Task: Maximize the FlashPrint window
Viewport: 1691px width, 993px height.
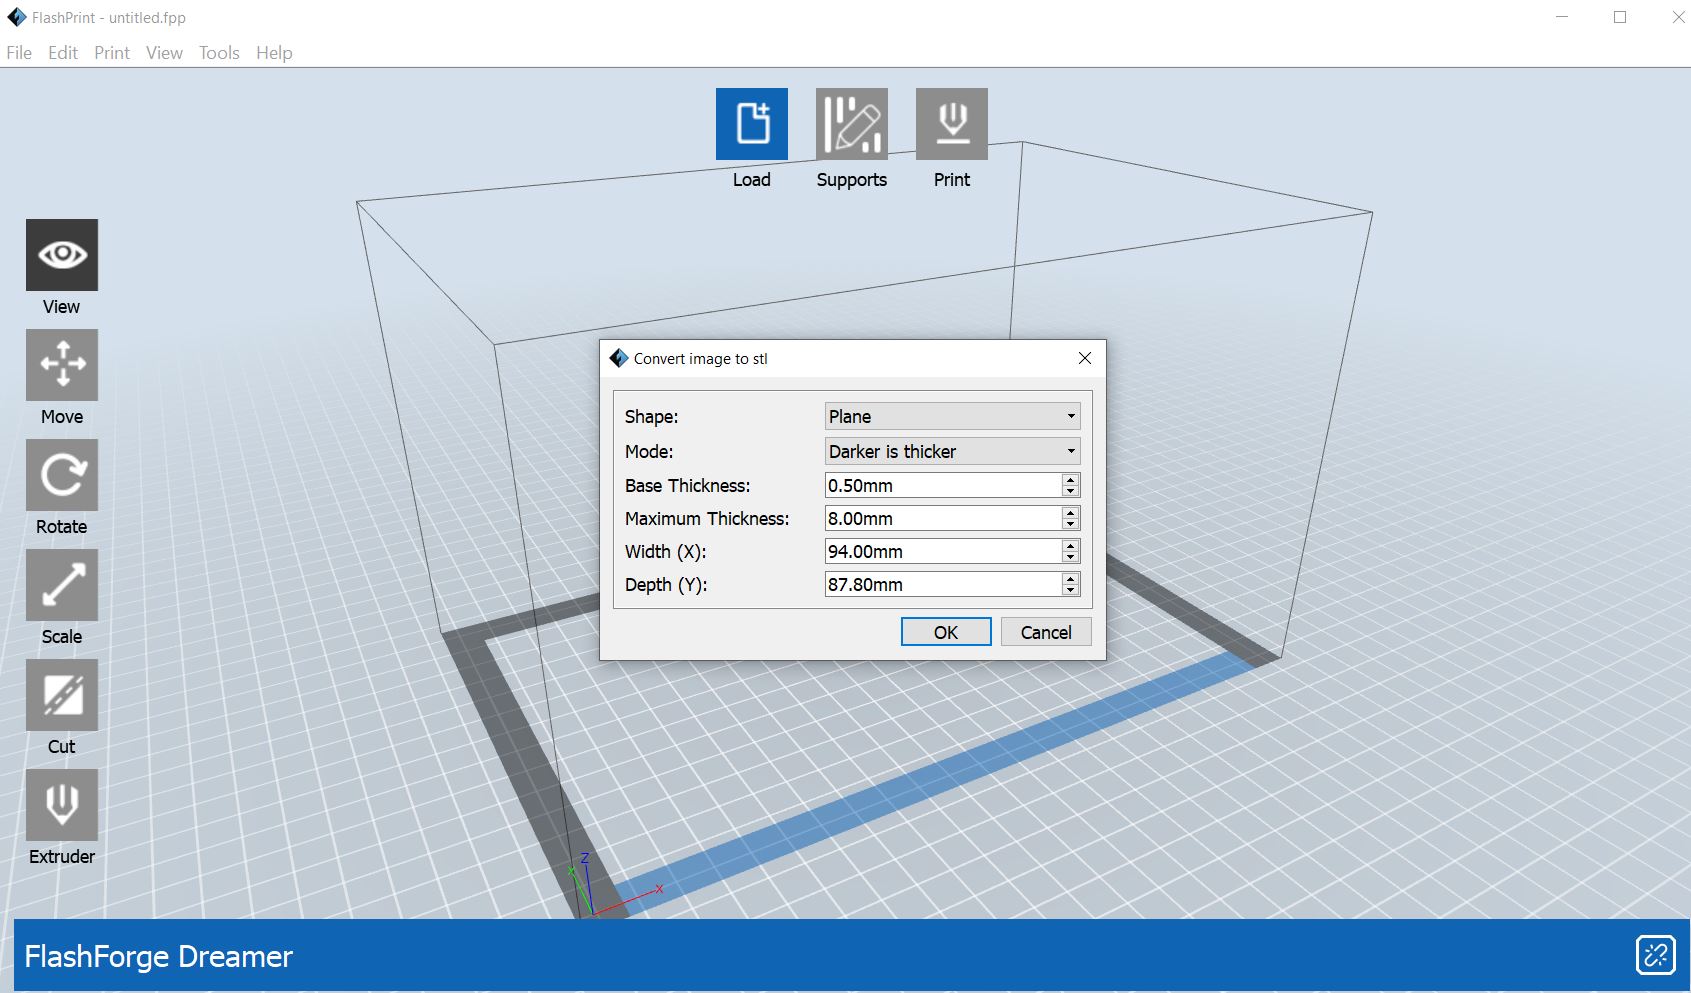Action: pos(1620,17)
